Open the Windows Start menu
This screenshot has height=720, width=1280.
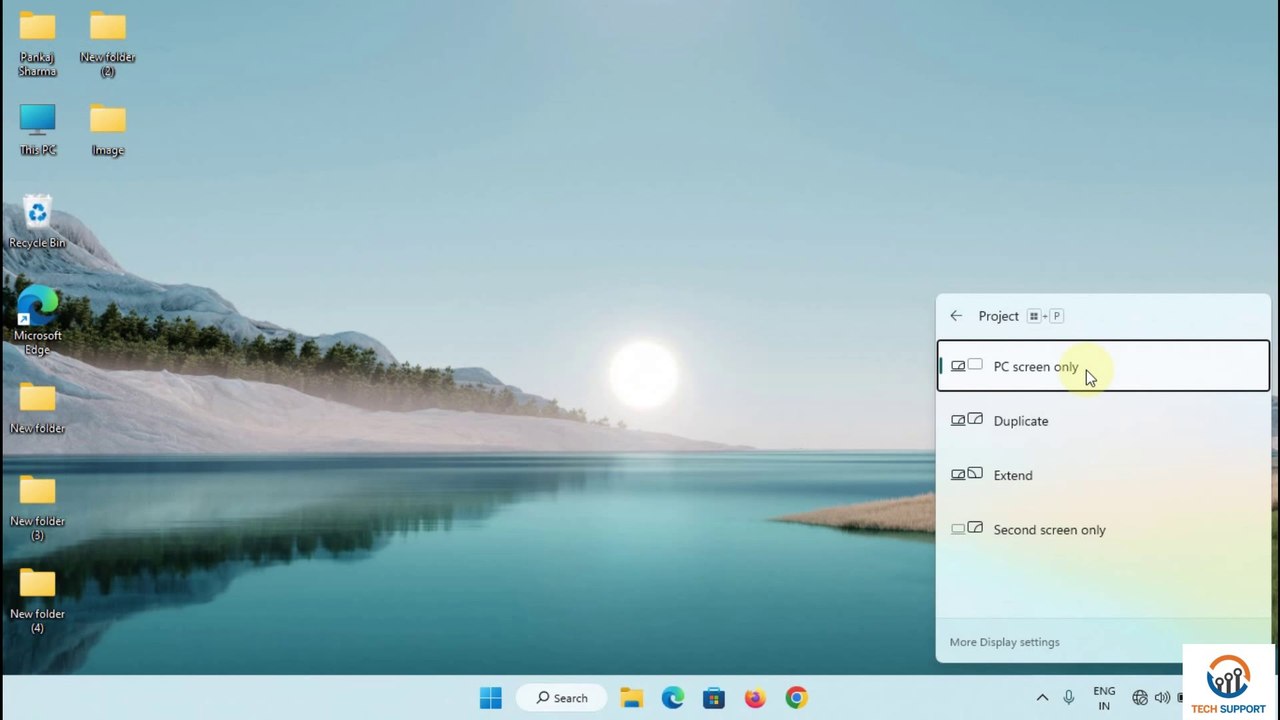click(490, 698)
